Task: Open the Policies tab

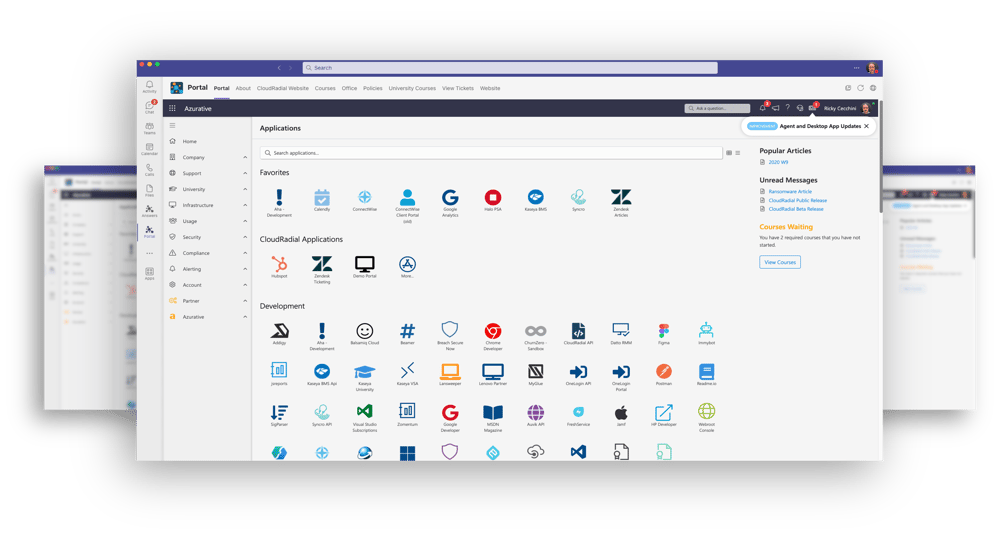Action: point(372,89)
